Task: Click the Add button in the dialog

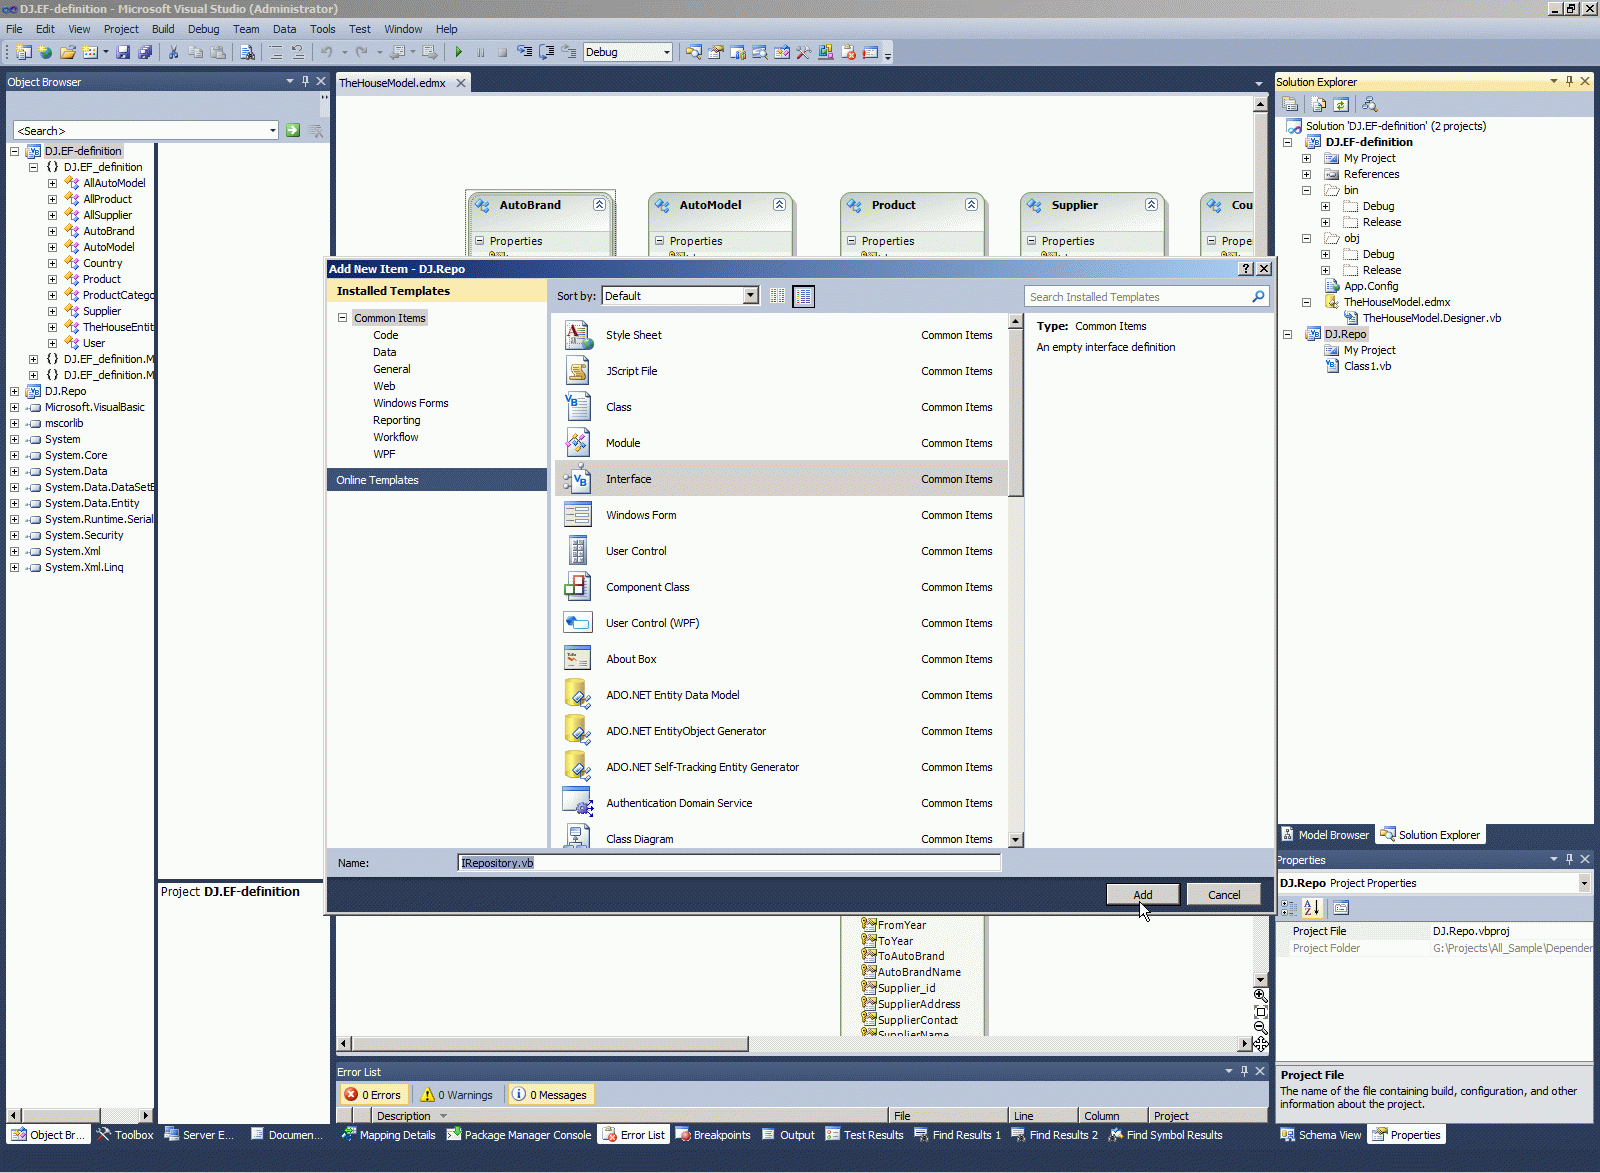Action: coord(1142,895)
